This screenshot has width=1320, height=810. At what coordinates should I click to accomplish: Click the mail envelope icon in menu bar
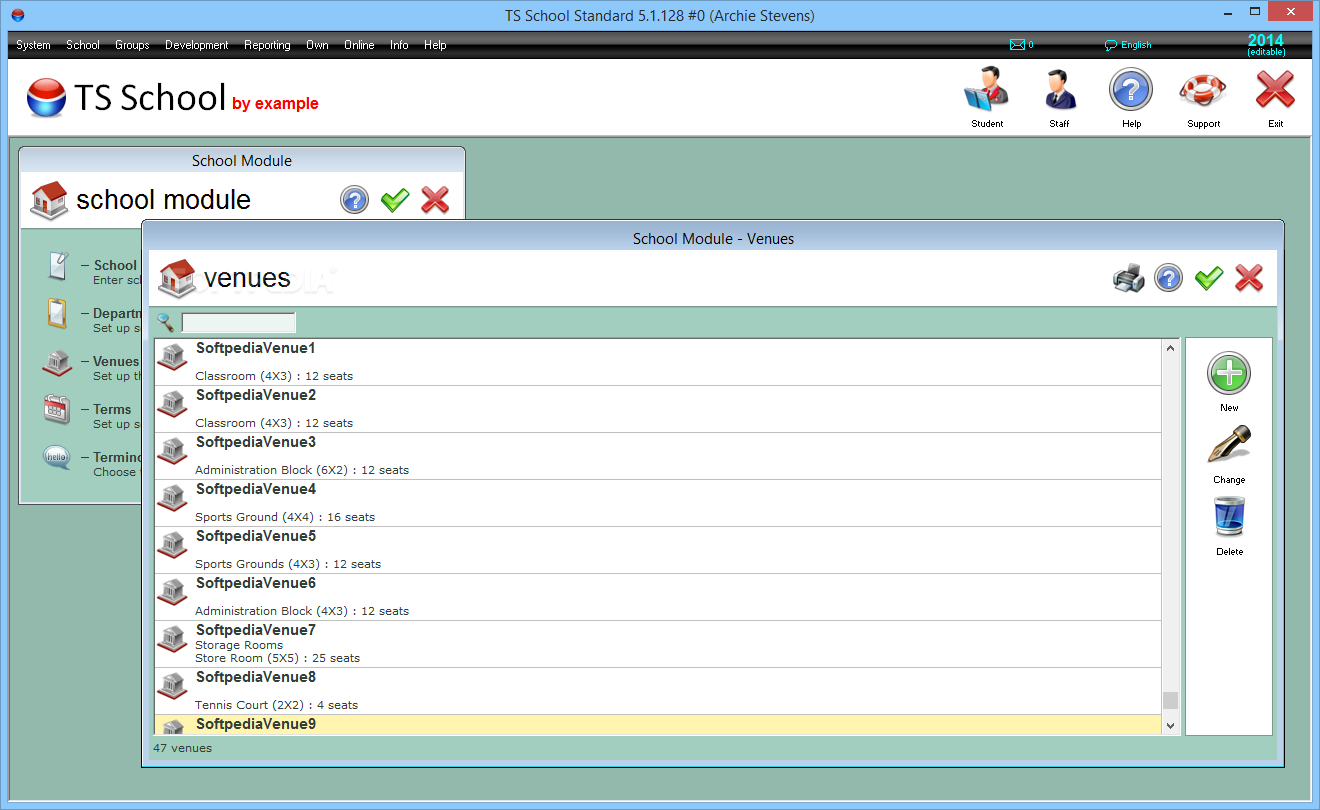click(x=1017, y=45)
